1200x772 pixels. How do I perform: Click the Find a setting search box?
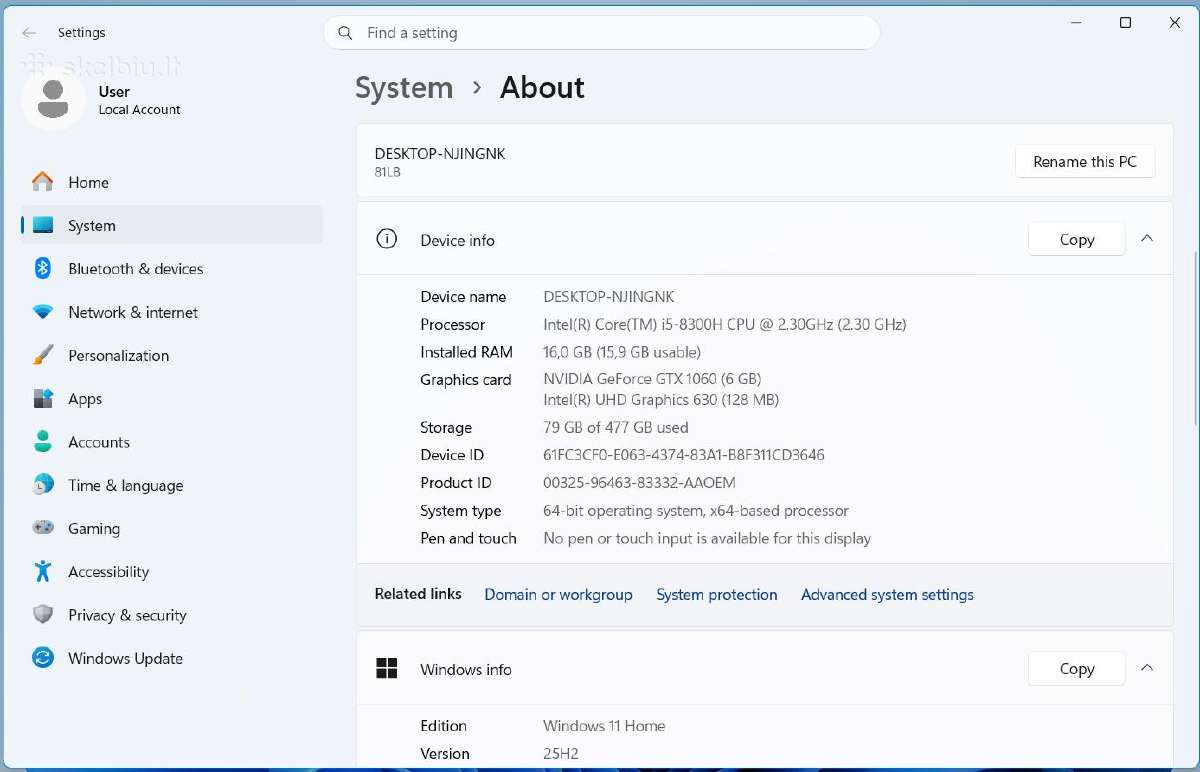point(602,33)
